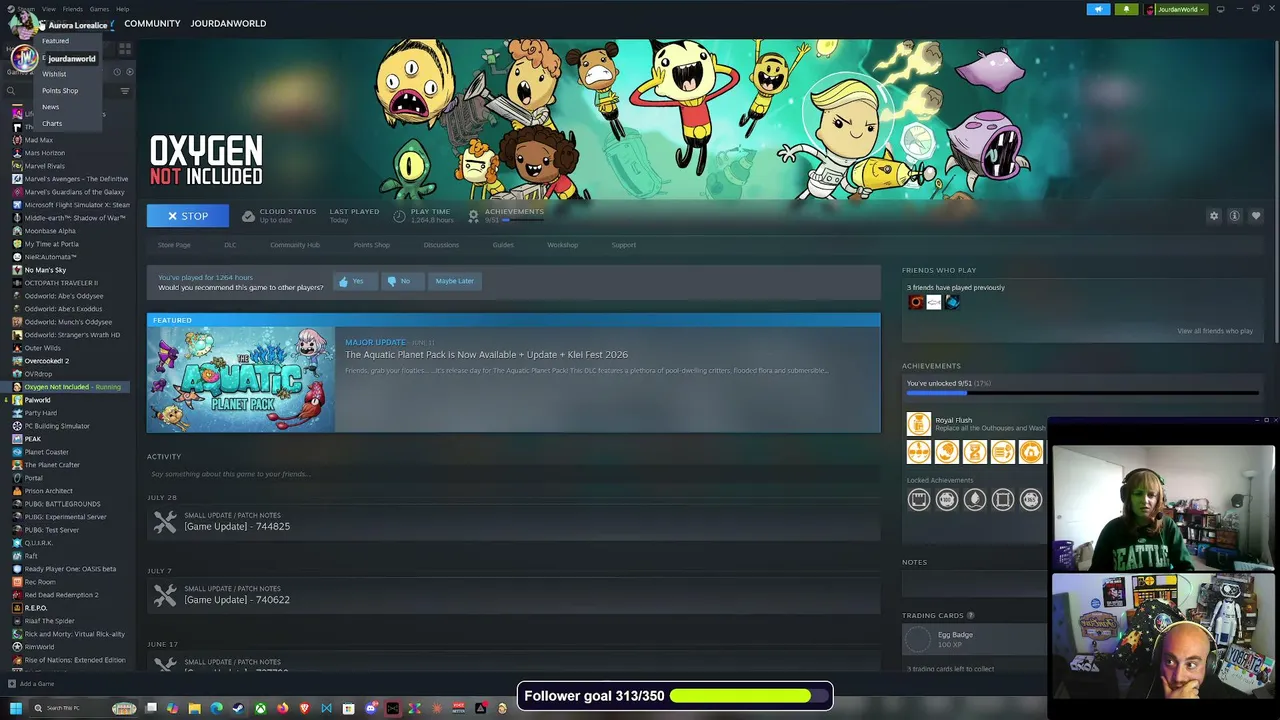Open the Community Hub tab
The height and width of the screenshot is (720, 1280).
click(295, 245)
